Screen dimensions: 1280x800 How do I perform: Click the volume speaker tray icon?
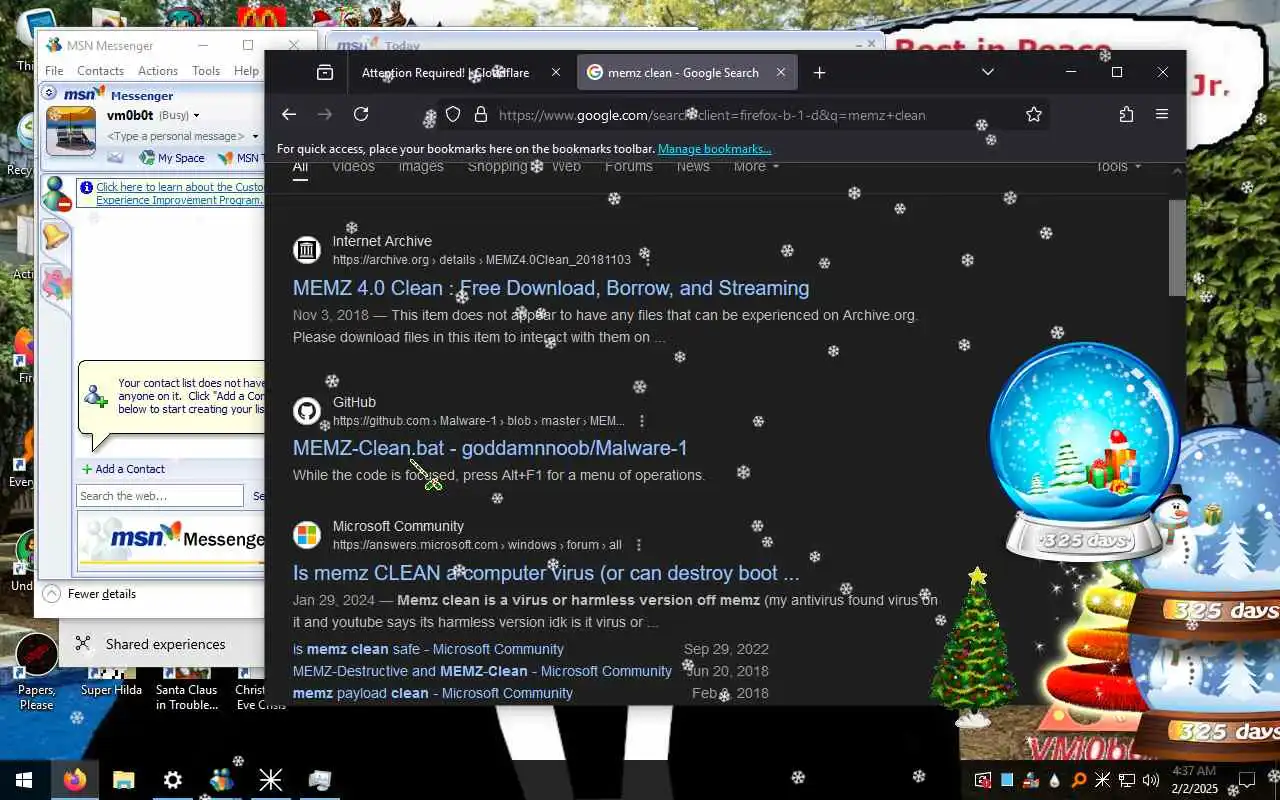pyautogui.click(x=1150, y=780)
